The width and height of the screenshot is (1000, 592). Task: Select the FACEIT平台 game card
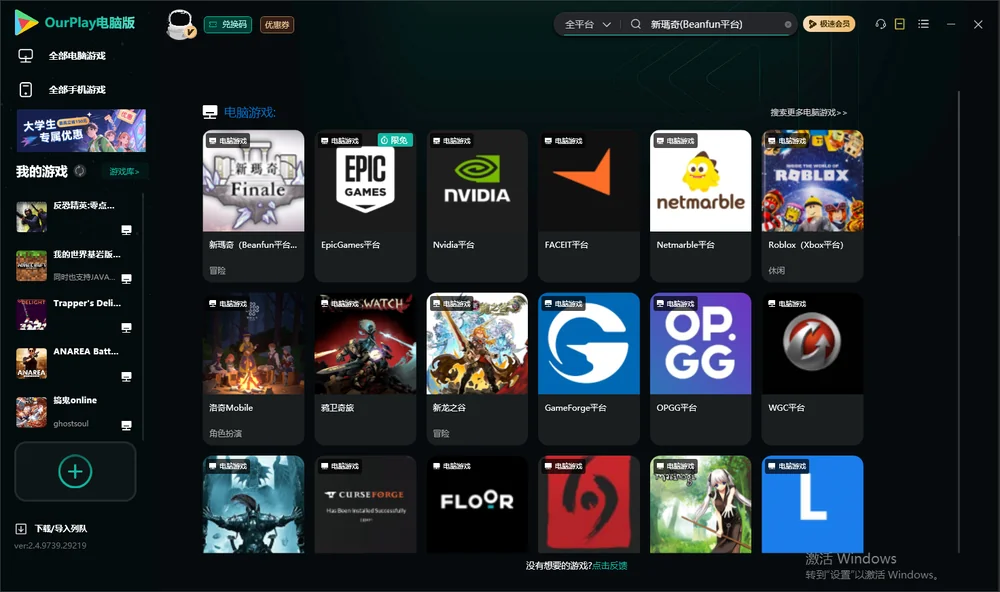click(589, 205)
